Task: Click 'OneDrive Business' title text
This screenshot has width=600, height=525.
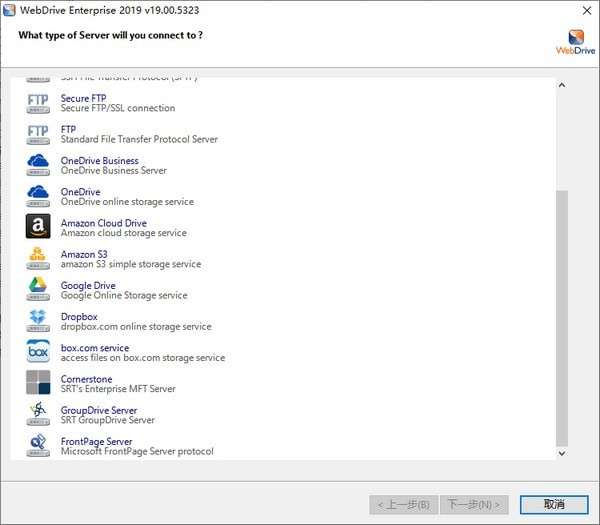Action: 99,161
